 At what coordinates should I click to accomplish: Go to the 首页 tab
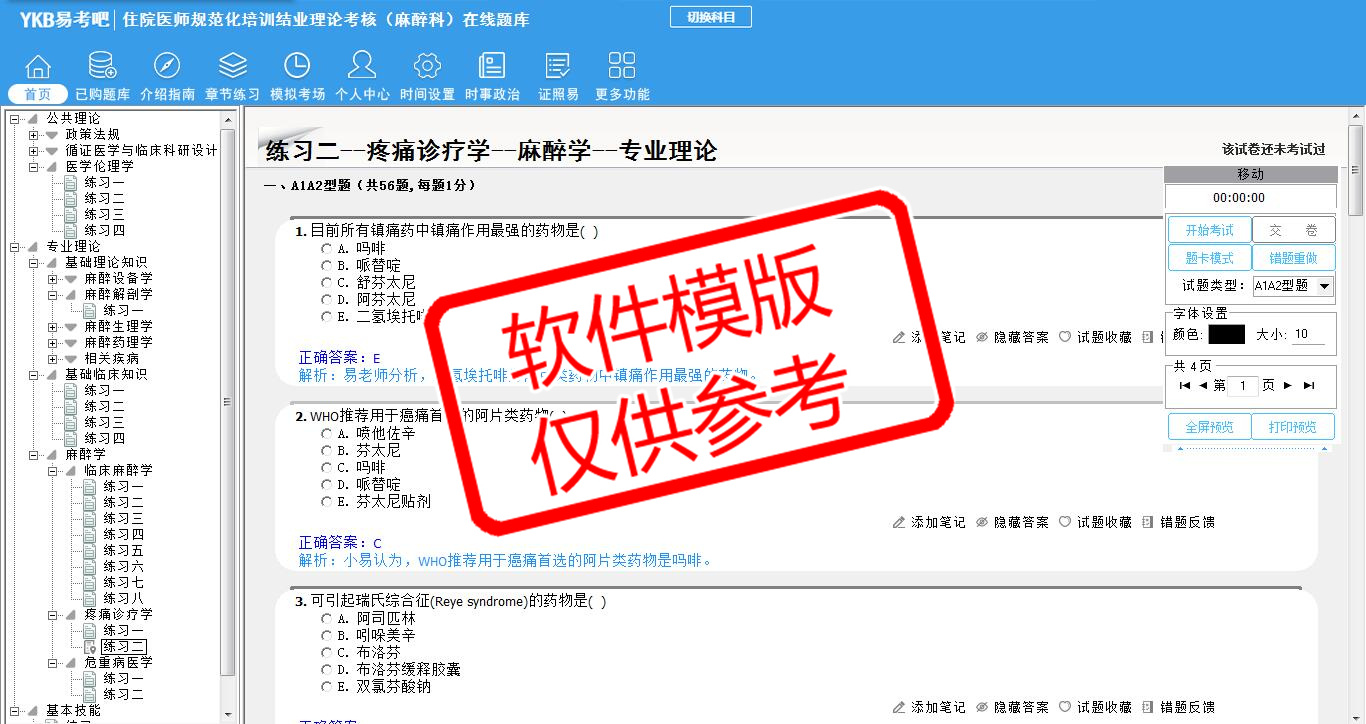pyautogui.click(x=38, y=94)
